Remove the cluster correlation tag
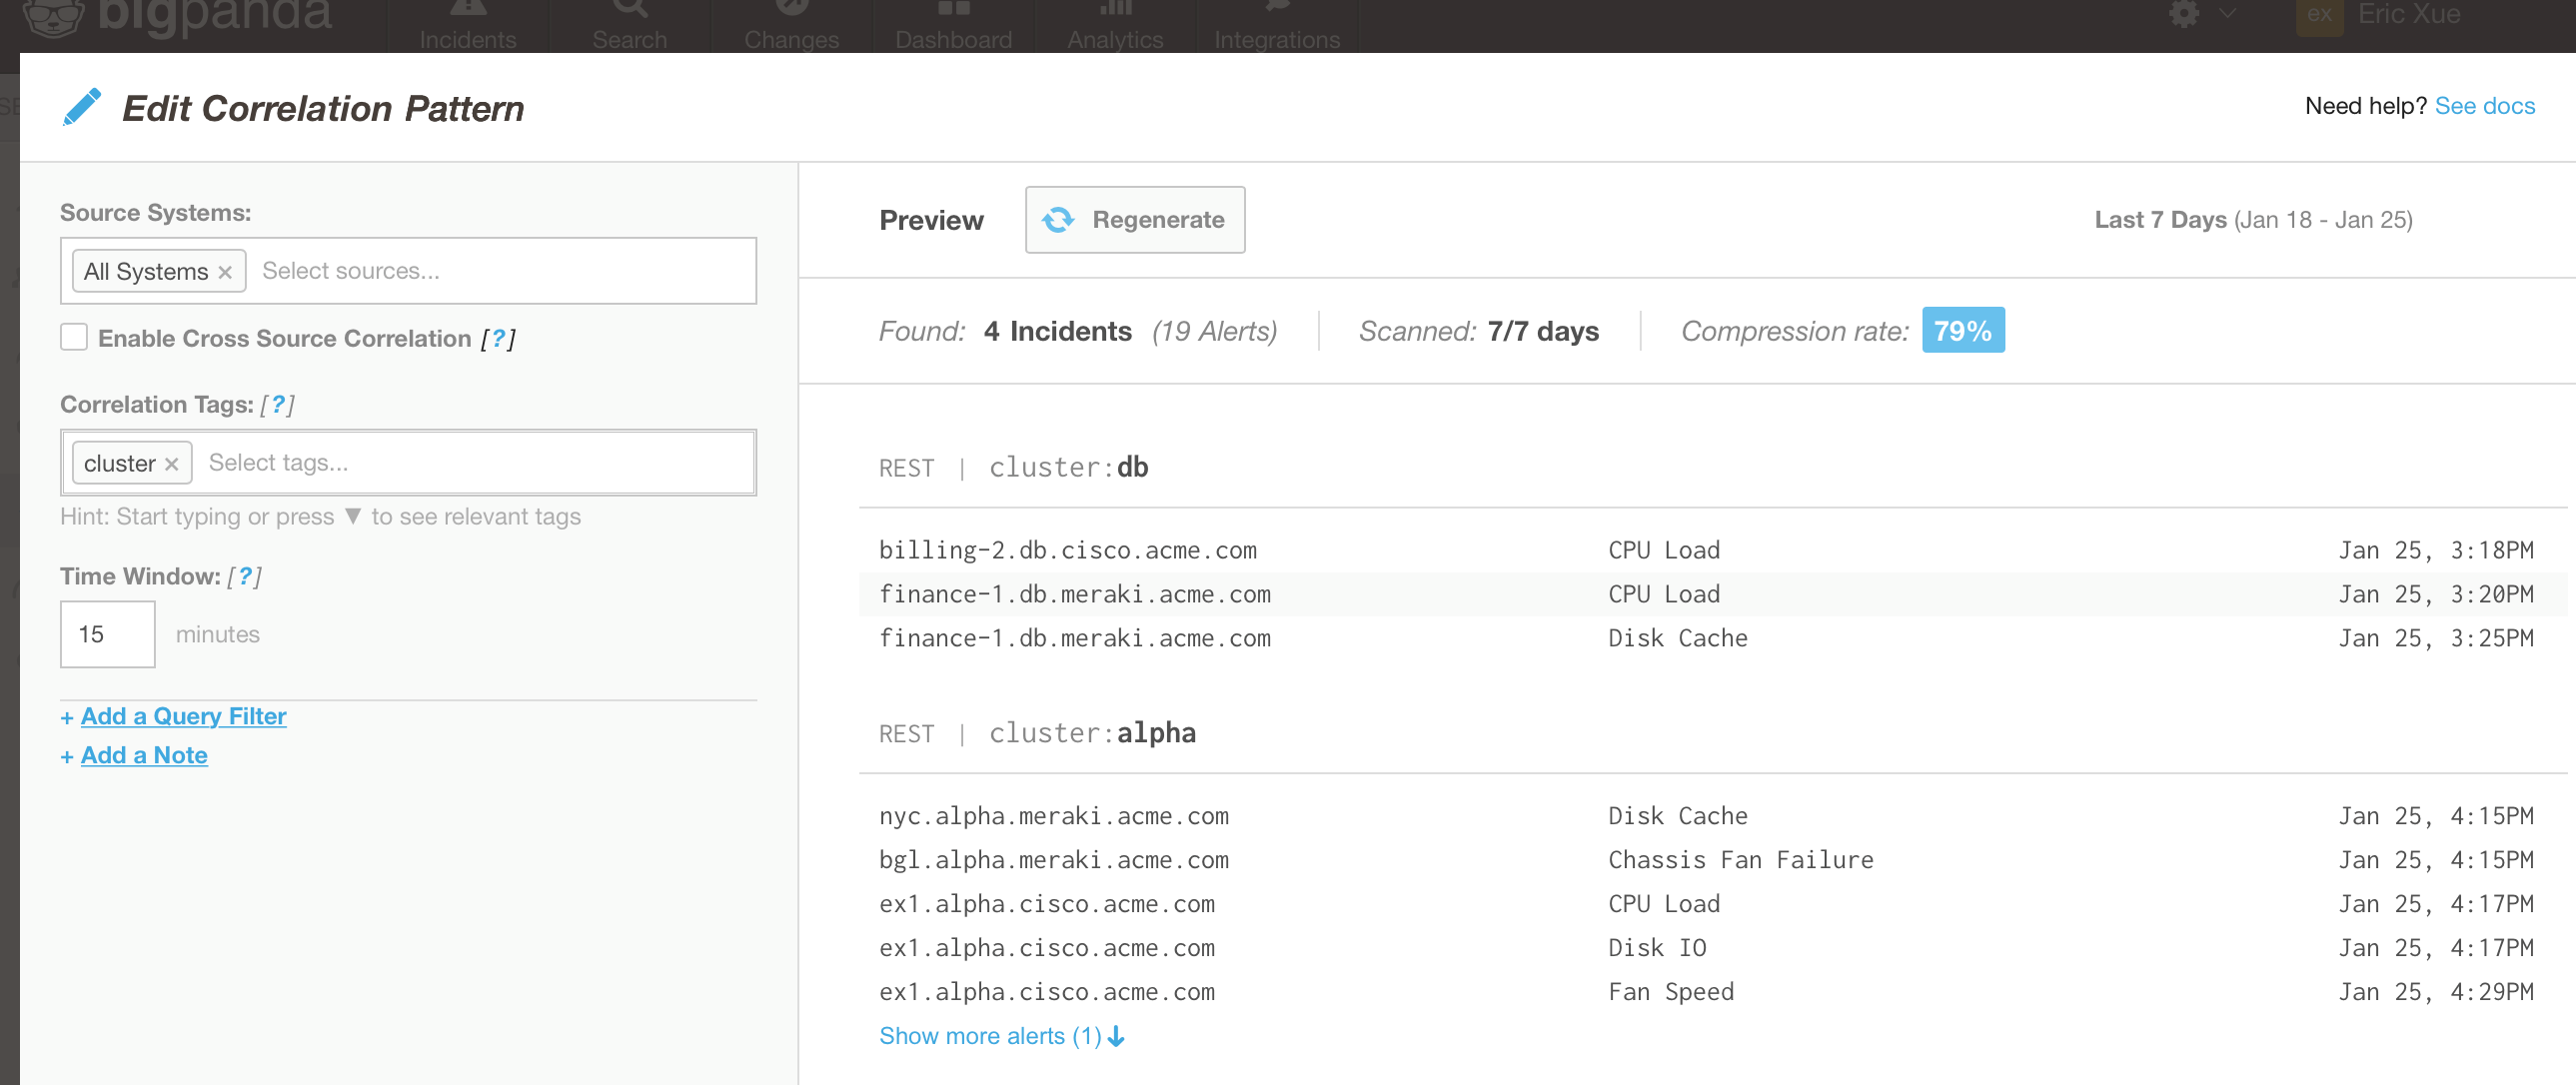The image size is (2576, 1085). 173,463
